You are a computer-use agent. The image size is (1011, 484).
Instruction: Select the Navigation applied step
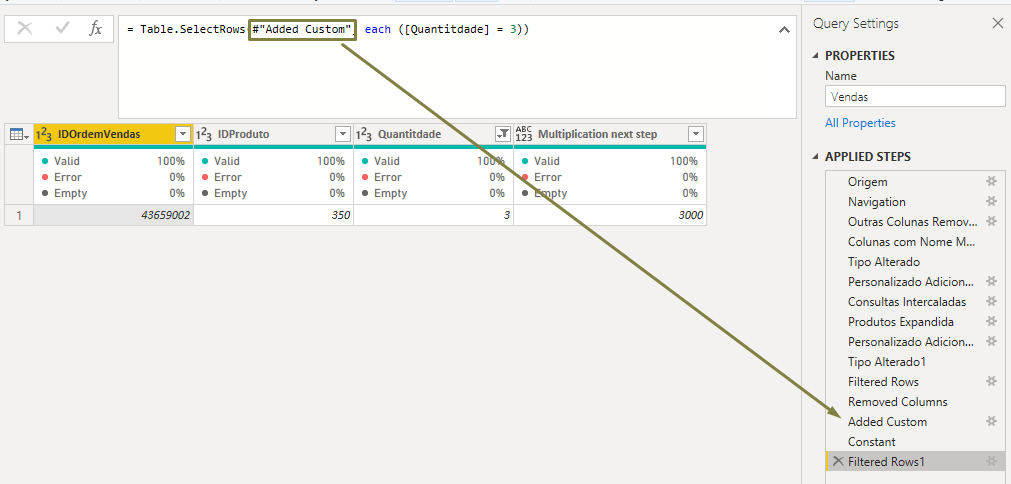tap(876, 202)
